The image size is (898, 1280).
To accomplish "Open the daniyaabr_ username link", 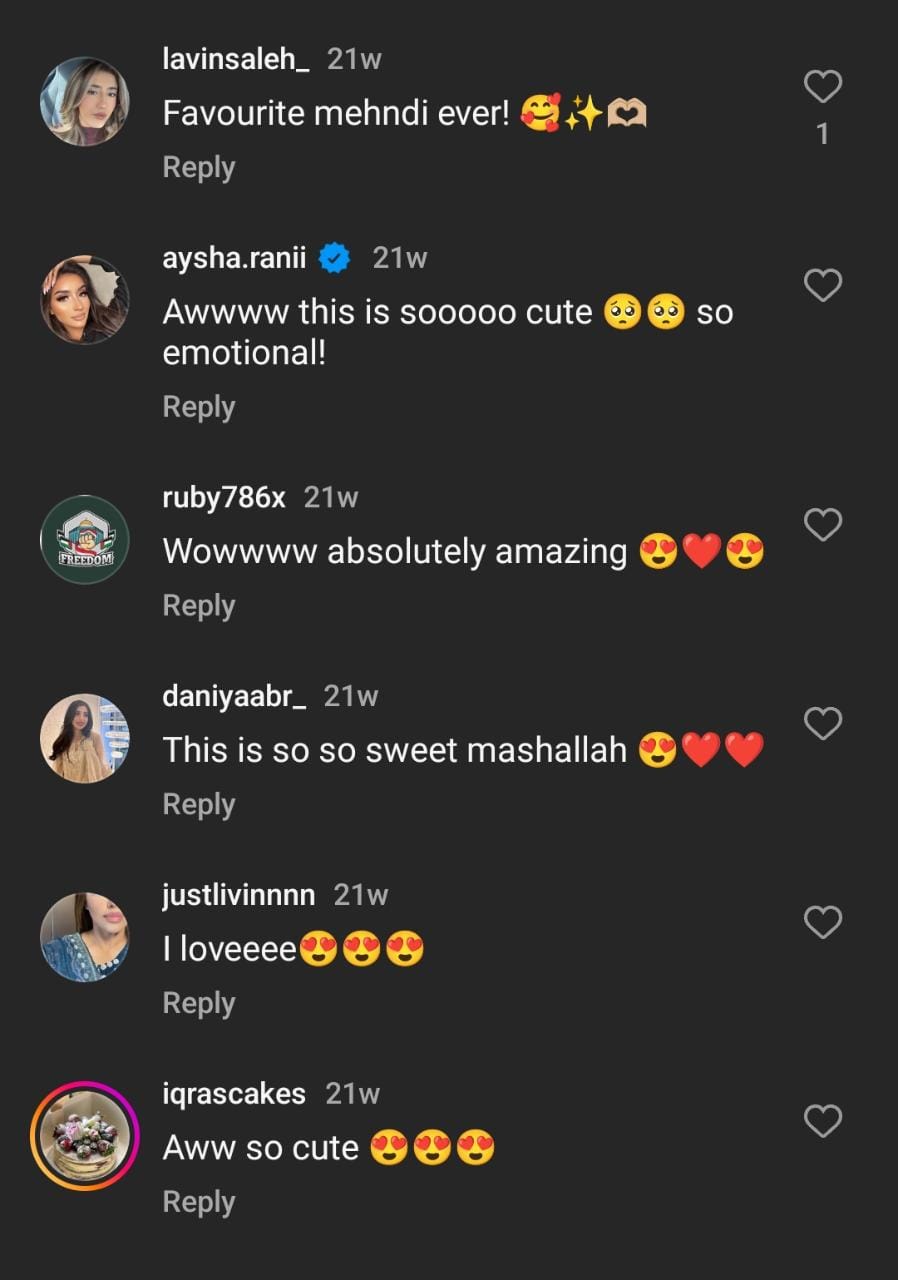I will pyautogui.click(x=234, y=696).
